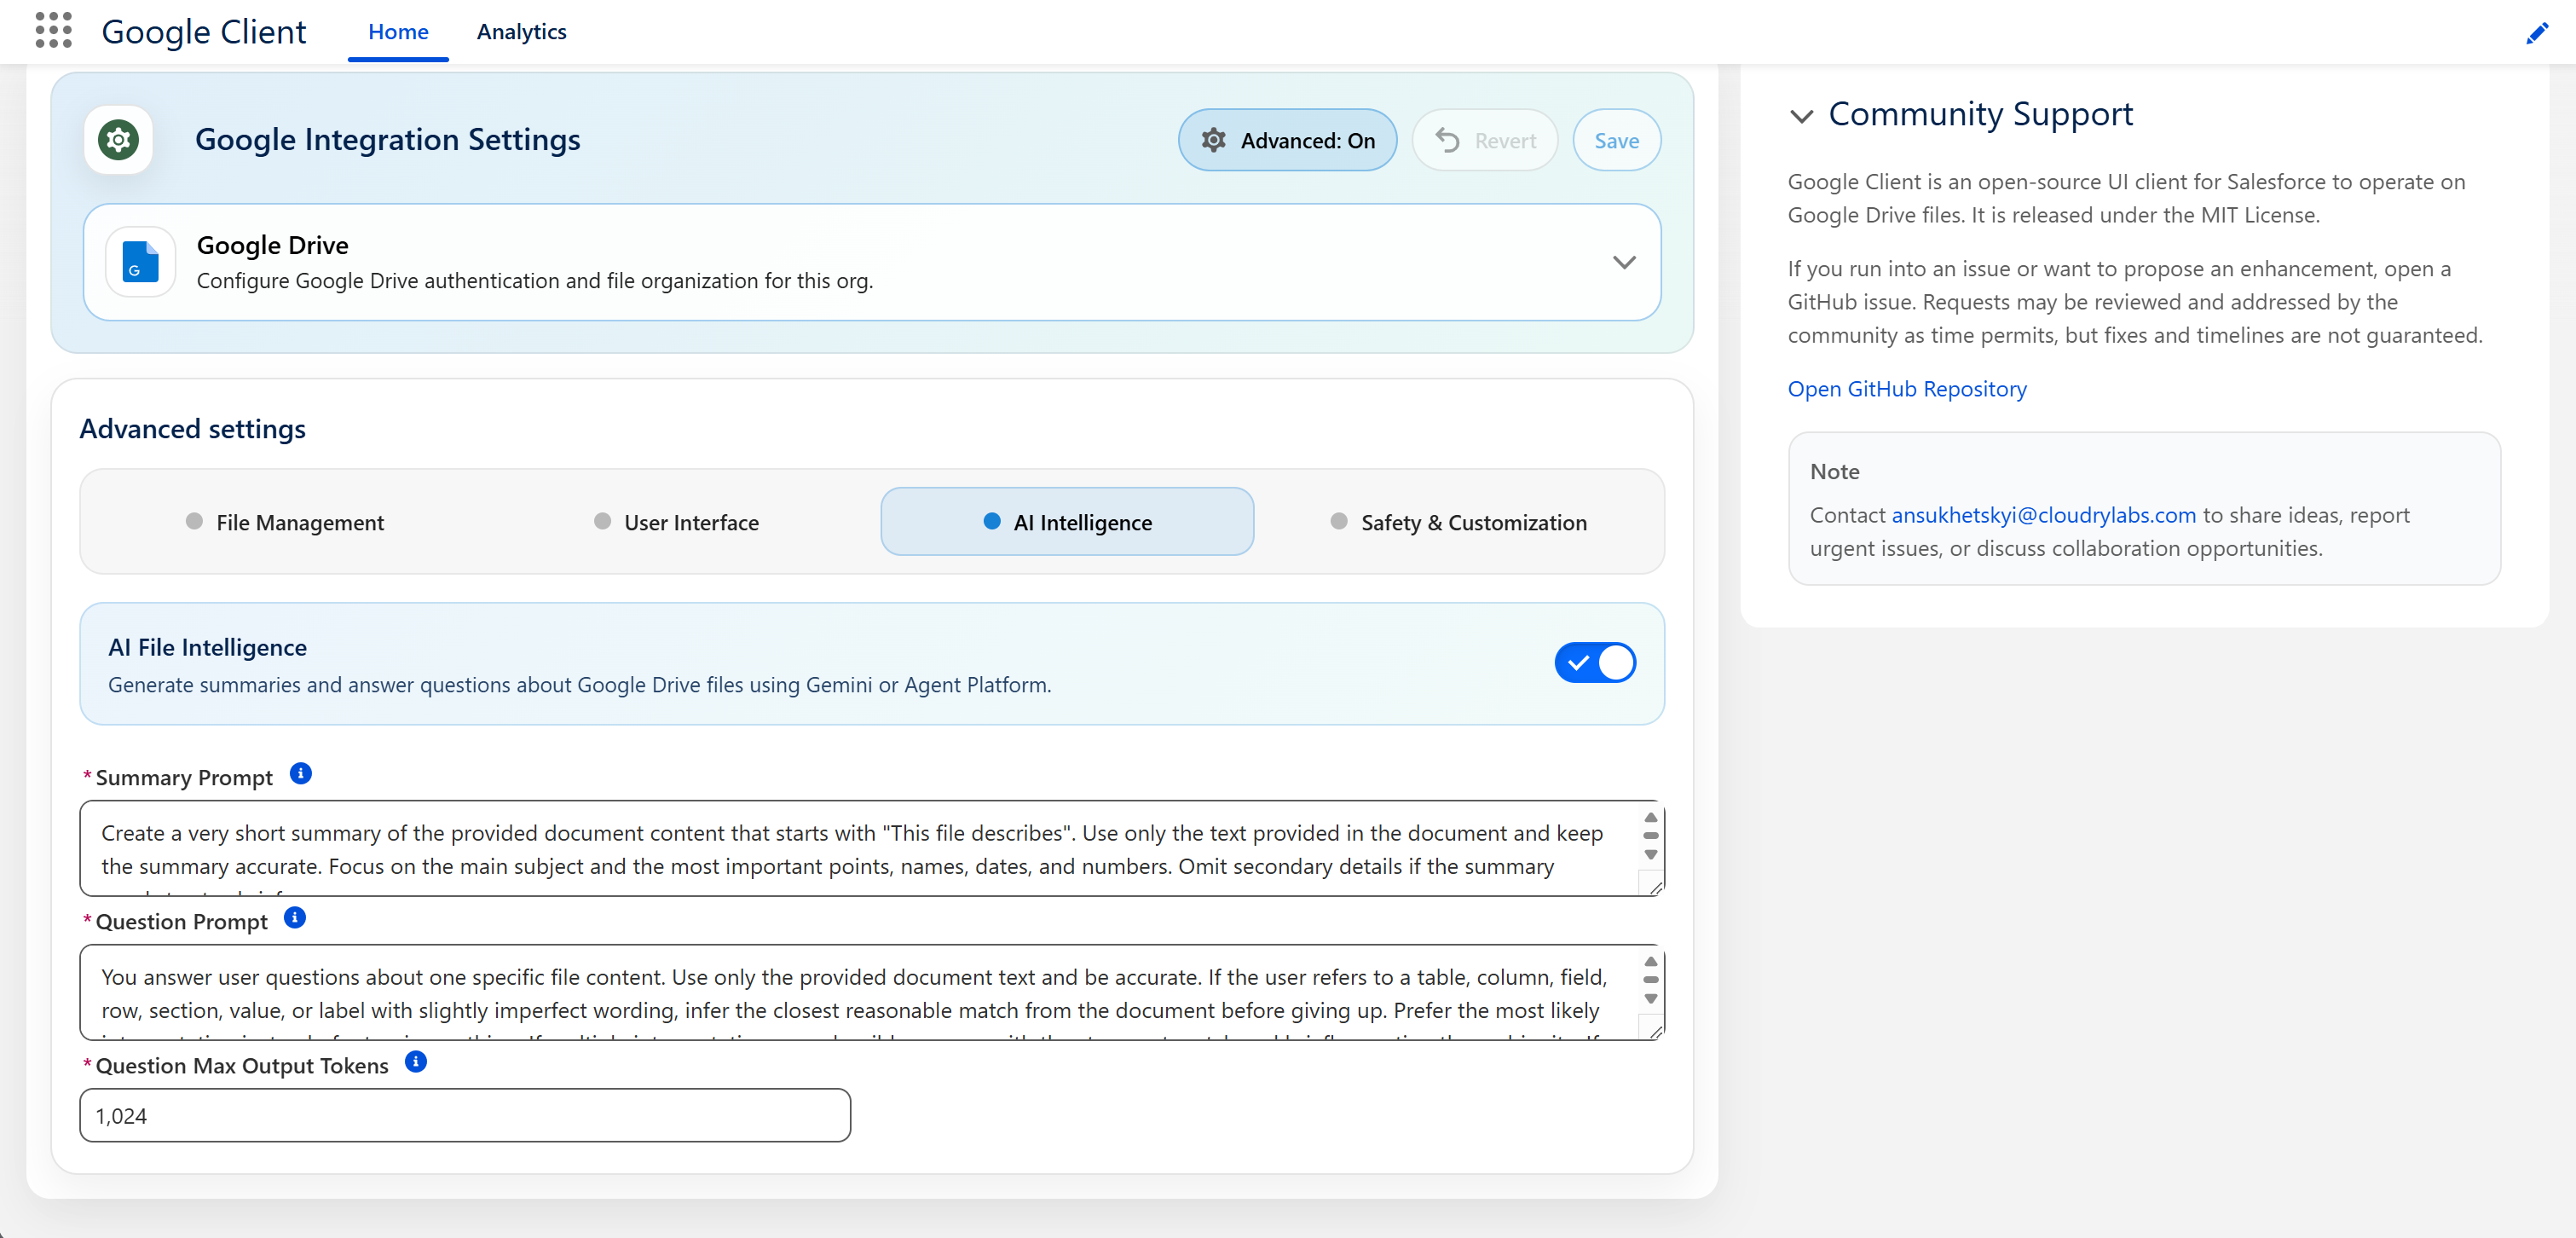Screen dimensions: 2576x1238
Task: Click the Advanced settings heading
Action: pyautogui.click(x=192, y=429)
